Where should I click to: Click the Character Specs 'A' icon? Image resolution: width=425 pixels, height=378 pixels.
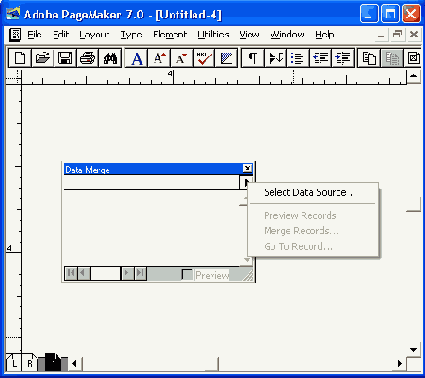pyautogui.click(x=137, y=58)
